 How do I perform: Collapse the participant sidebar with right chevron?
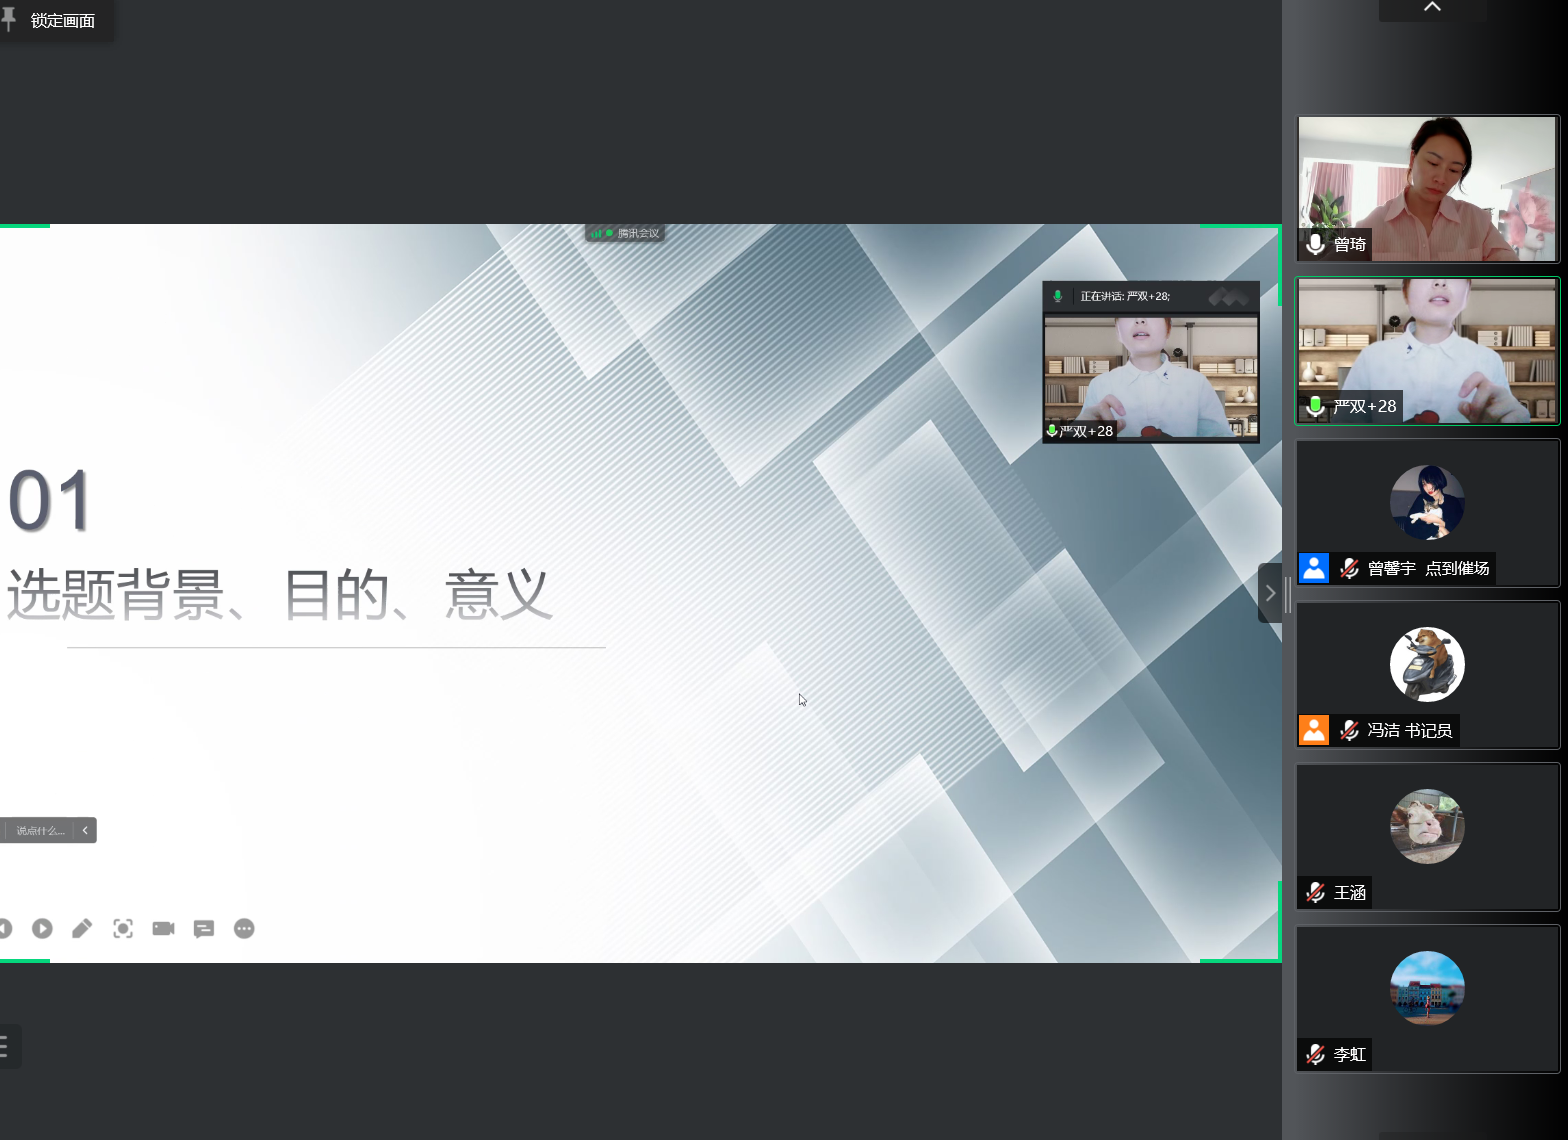1270,593
